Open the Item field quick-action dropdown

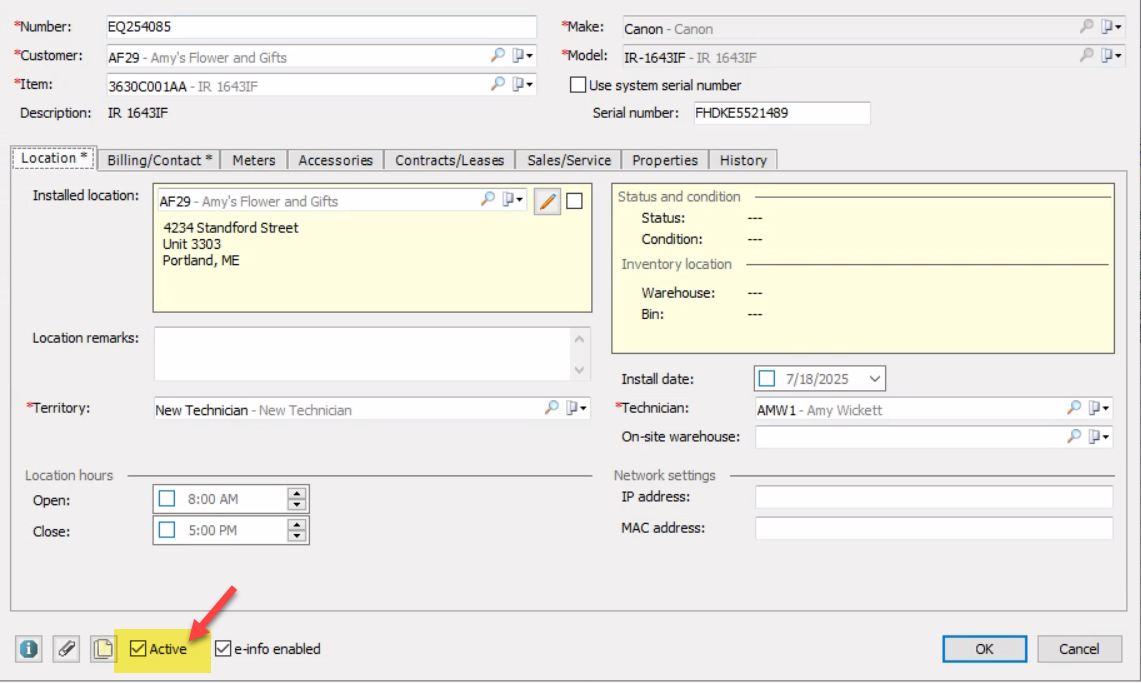tap(522, 84)
